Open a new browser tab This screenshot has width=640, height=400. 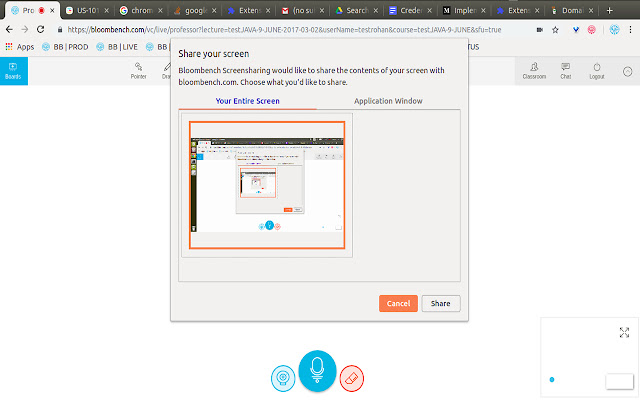point(609,11)
